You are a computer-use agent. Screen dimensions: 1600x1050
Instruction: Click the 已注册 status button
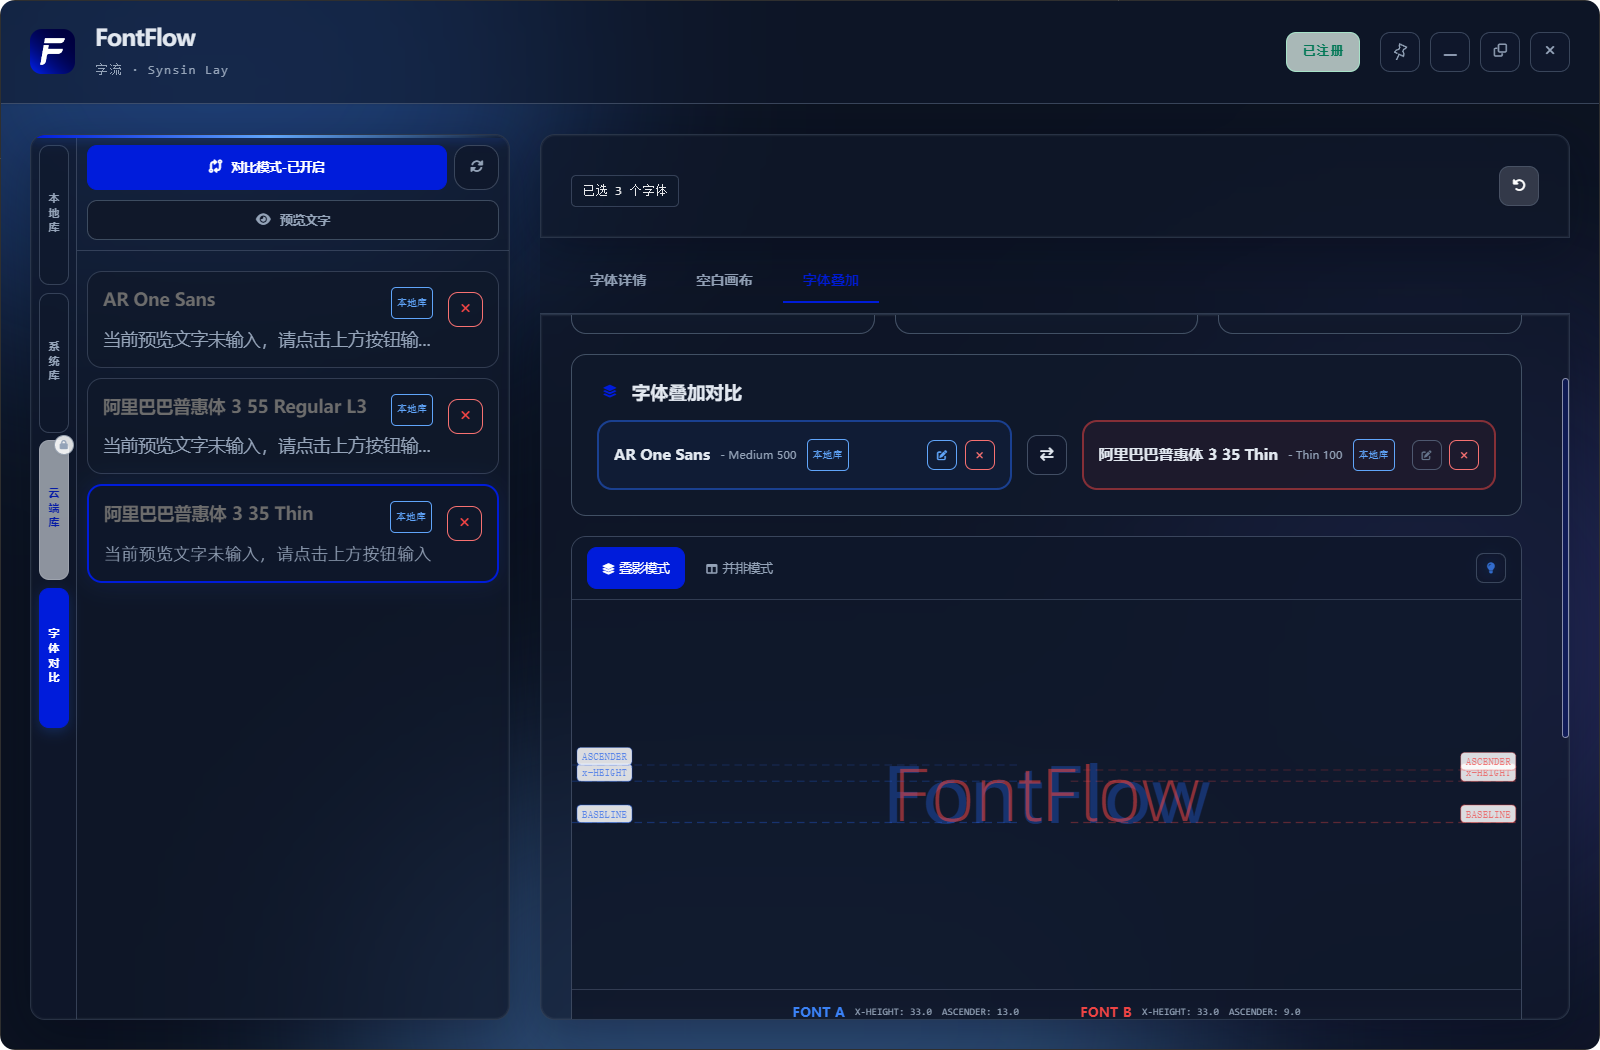1323,51
